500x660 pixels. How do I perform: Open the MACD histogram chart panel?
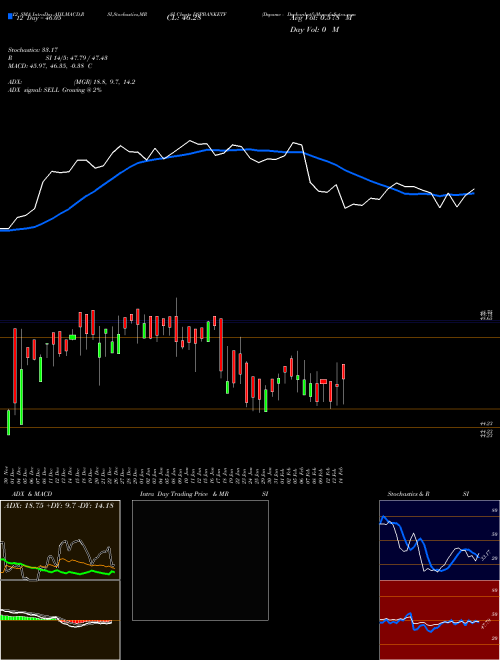click(x=60, y=620)
